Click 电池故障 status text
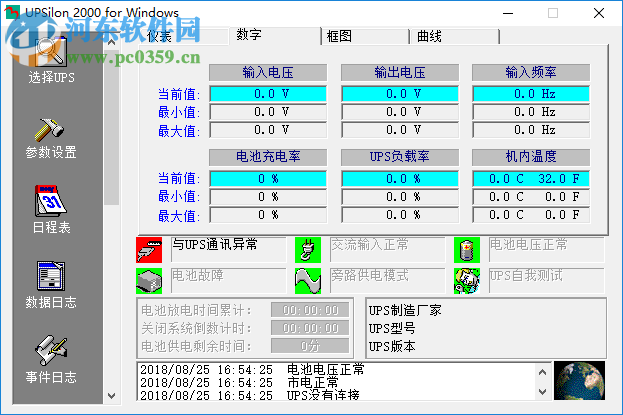 (x=198, y=275)
